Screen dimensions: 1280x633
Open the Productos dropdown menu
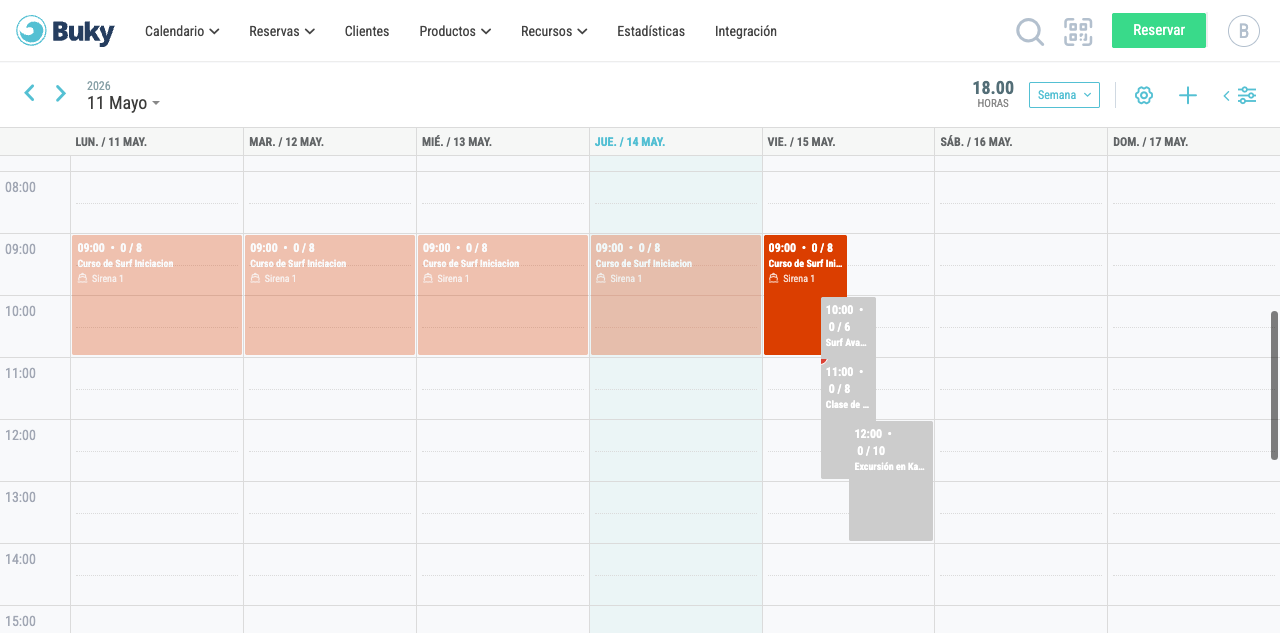(455, 31)
